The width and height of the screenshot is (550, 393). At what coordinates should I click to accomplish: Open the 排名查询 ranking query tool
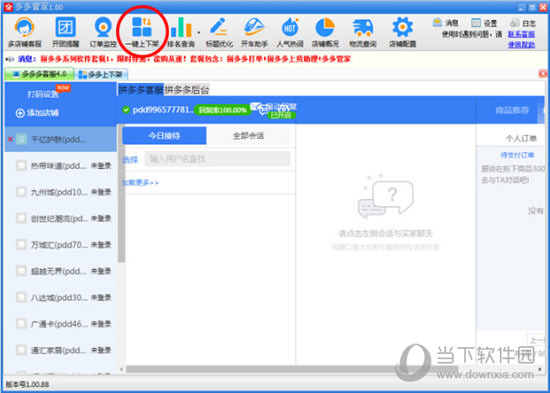point(181,32)
